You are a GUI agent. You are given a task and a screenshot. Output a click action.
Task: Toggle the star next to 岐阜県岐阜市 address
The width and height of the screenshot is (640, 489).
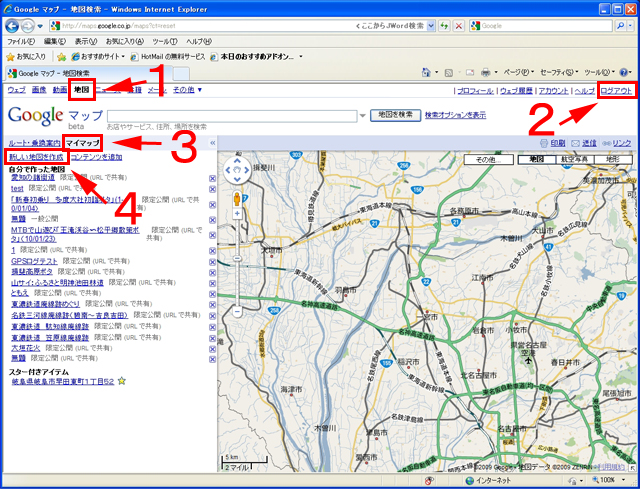(x=122, y=381)
